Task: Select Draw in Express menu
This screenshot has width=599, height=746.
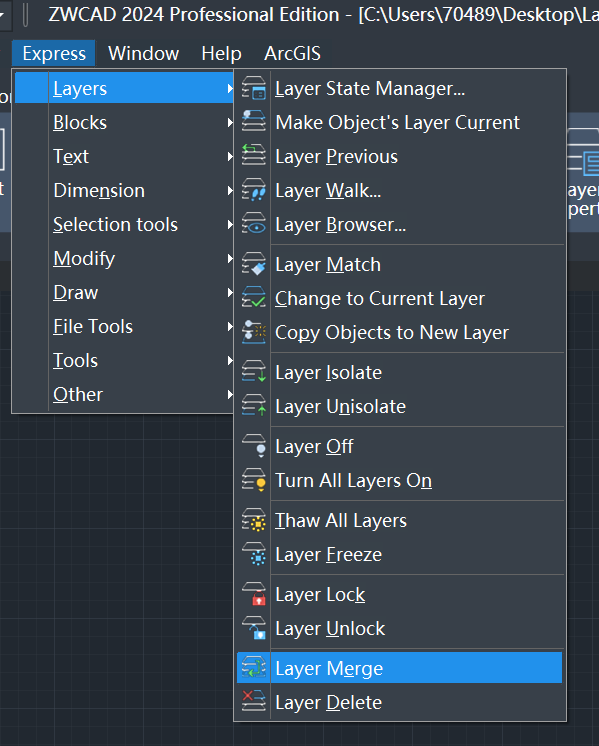Action: tap(125, 293)
